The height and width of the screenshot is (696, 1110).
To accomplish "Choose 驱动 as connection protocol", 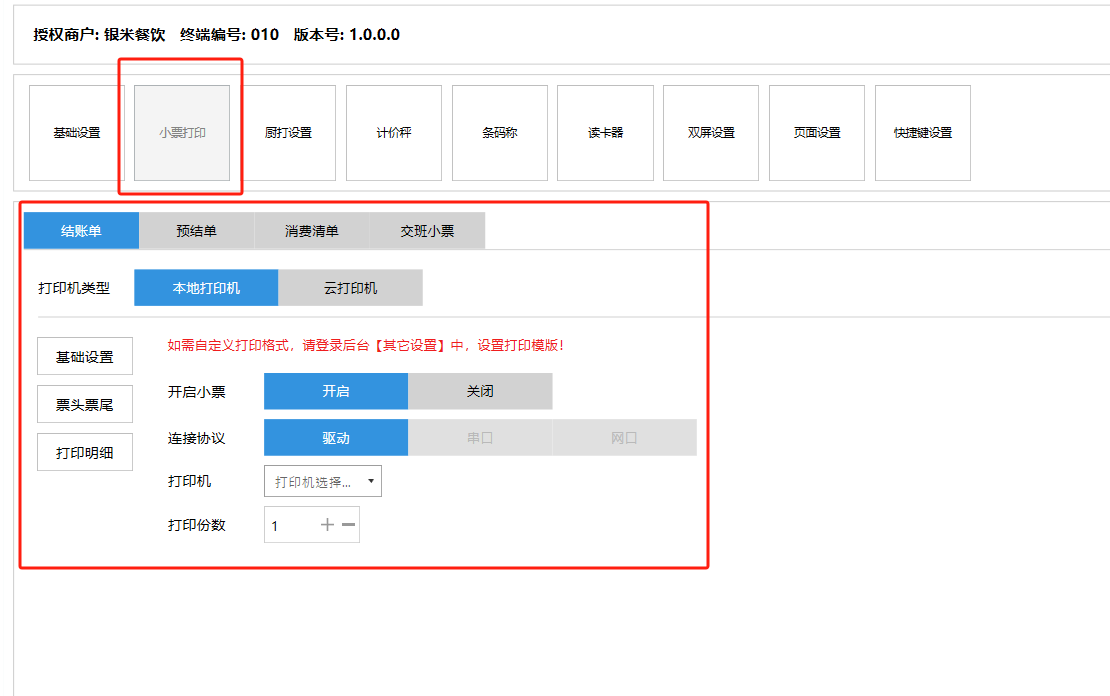I will point(336,438).
